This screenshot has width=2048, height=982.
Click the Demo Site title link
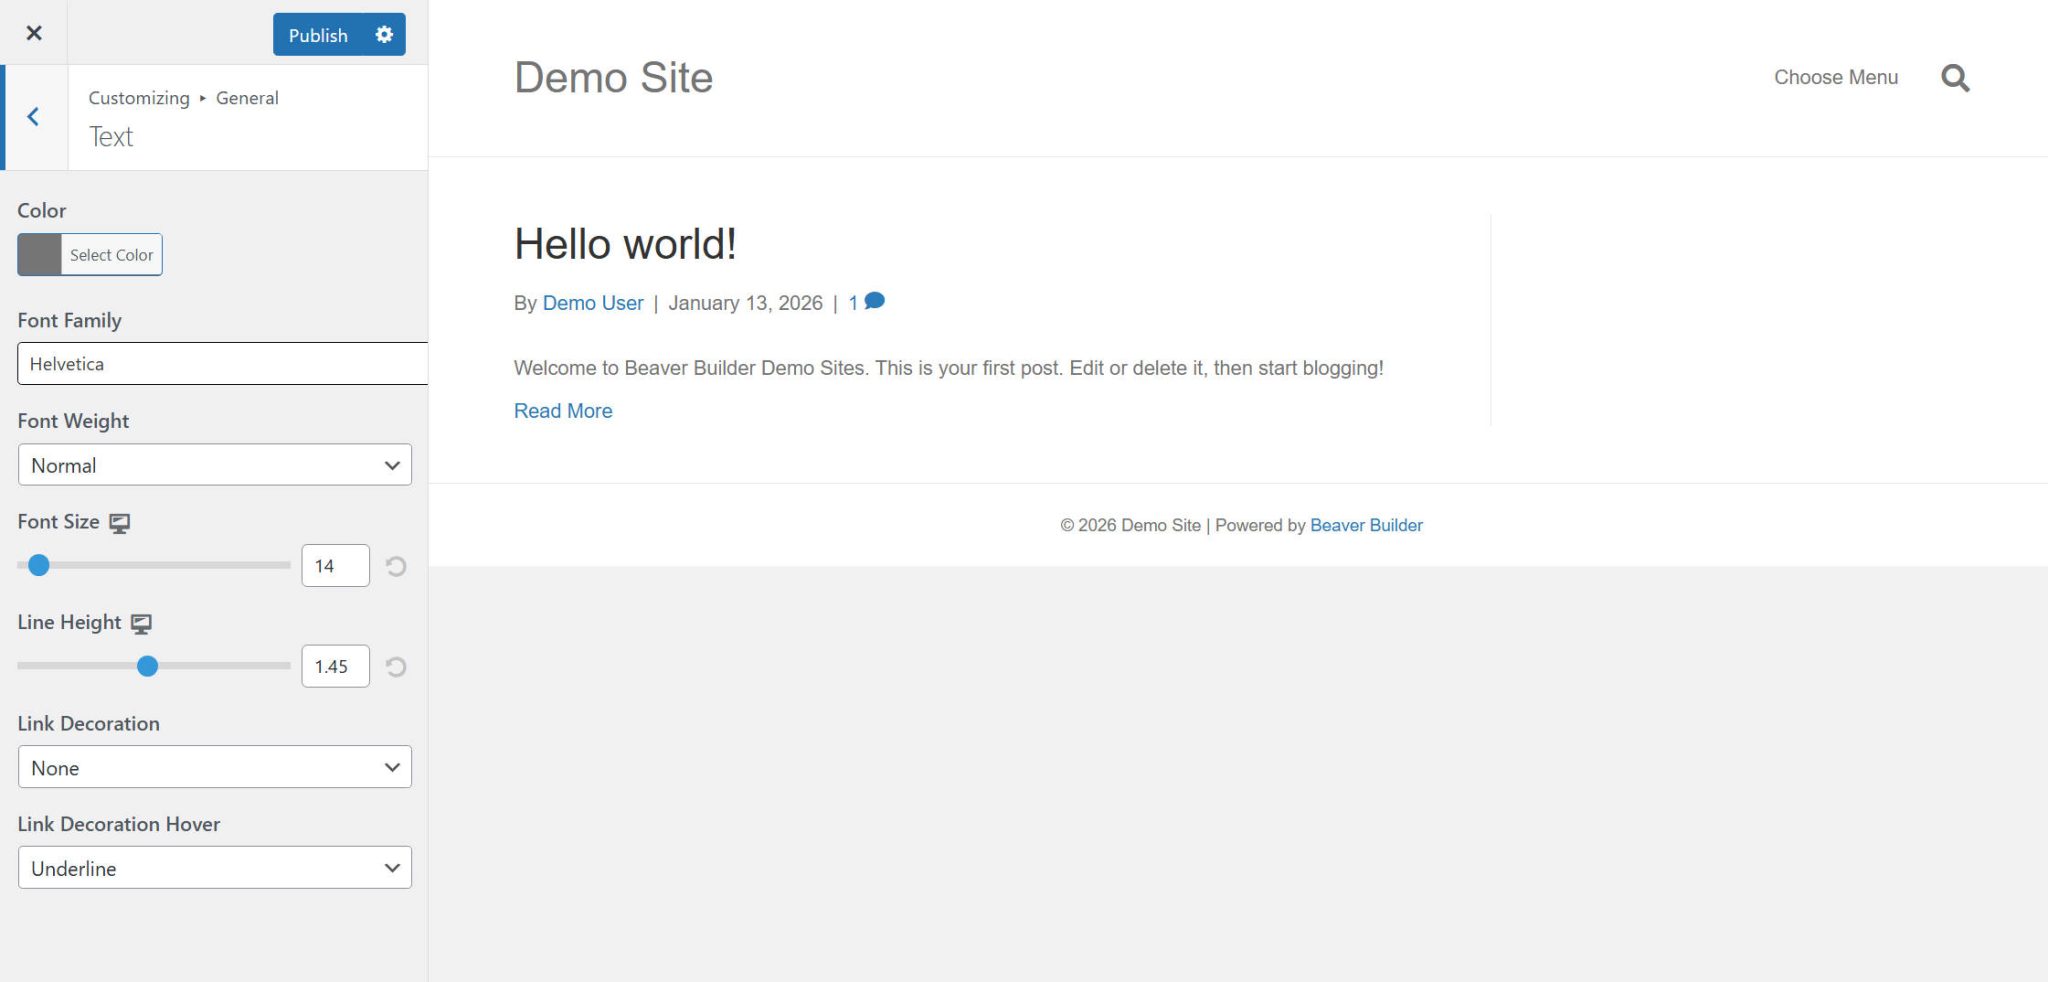pos(613,78)
